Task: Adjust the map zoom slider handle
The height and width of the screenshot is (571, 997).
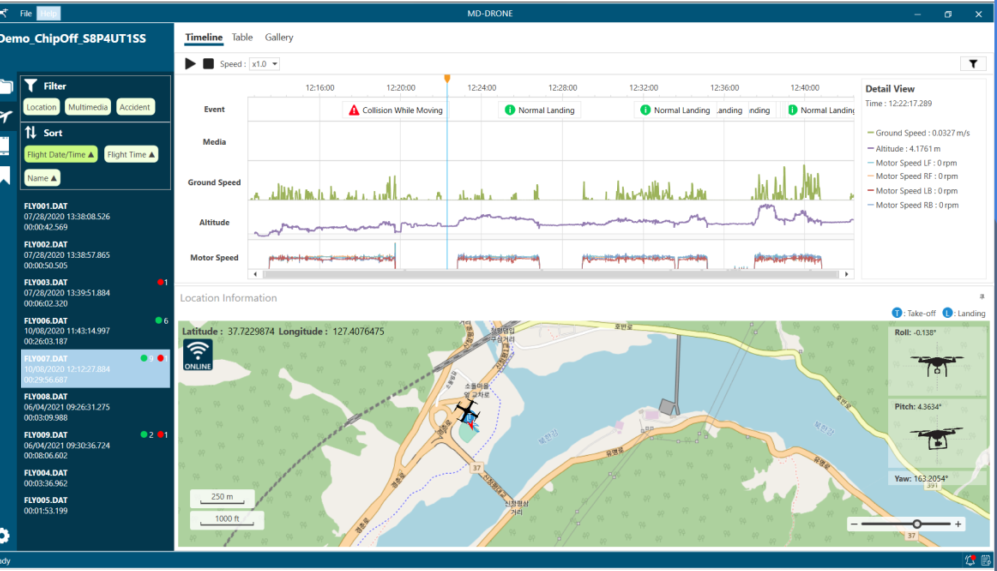Action: tap(917, 524)
